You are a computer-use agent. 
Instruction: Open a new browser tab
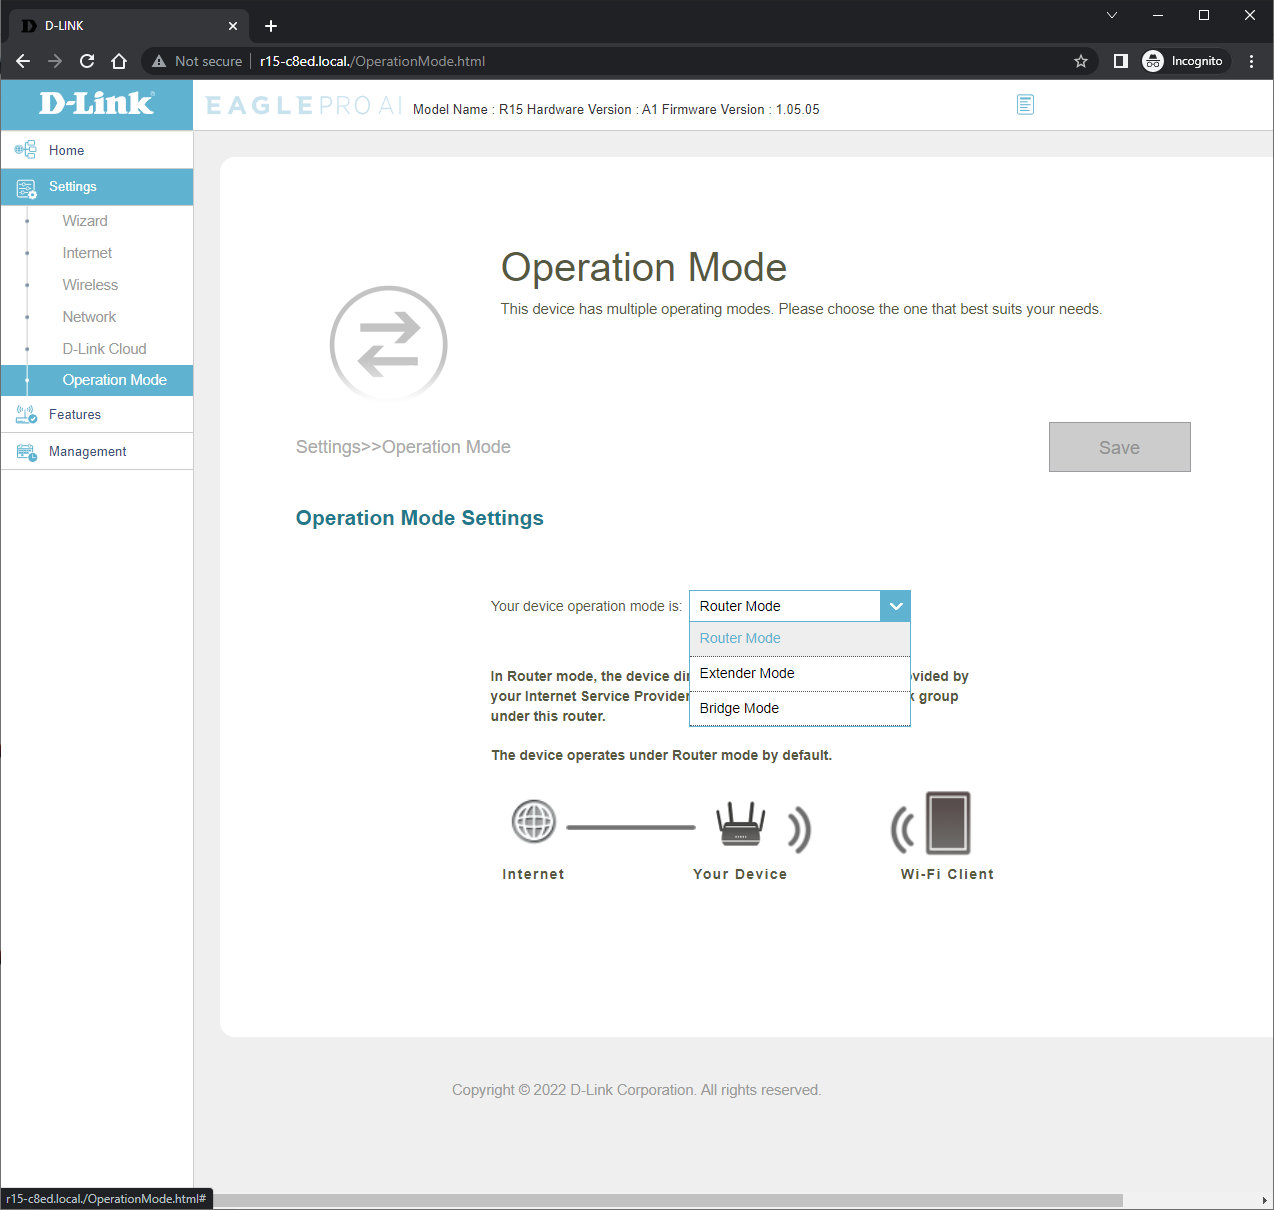pos(271,26)
